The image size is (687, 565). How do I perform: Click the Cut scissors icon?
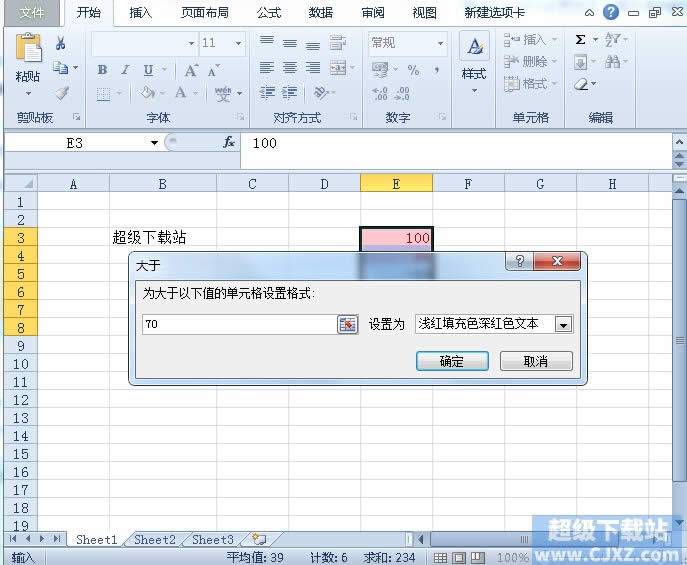[61, 43]
